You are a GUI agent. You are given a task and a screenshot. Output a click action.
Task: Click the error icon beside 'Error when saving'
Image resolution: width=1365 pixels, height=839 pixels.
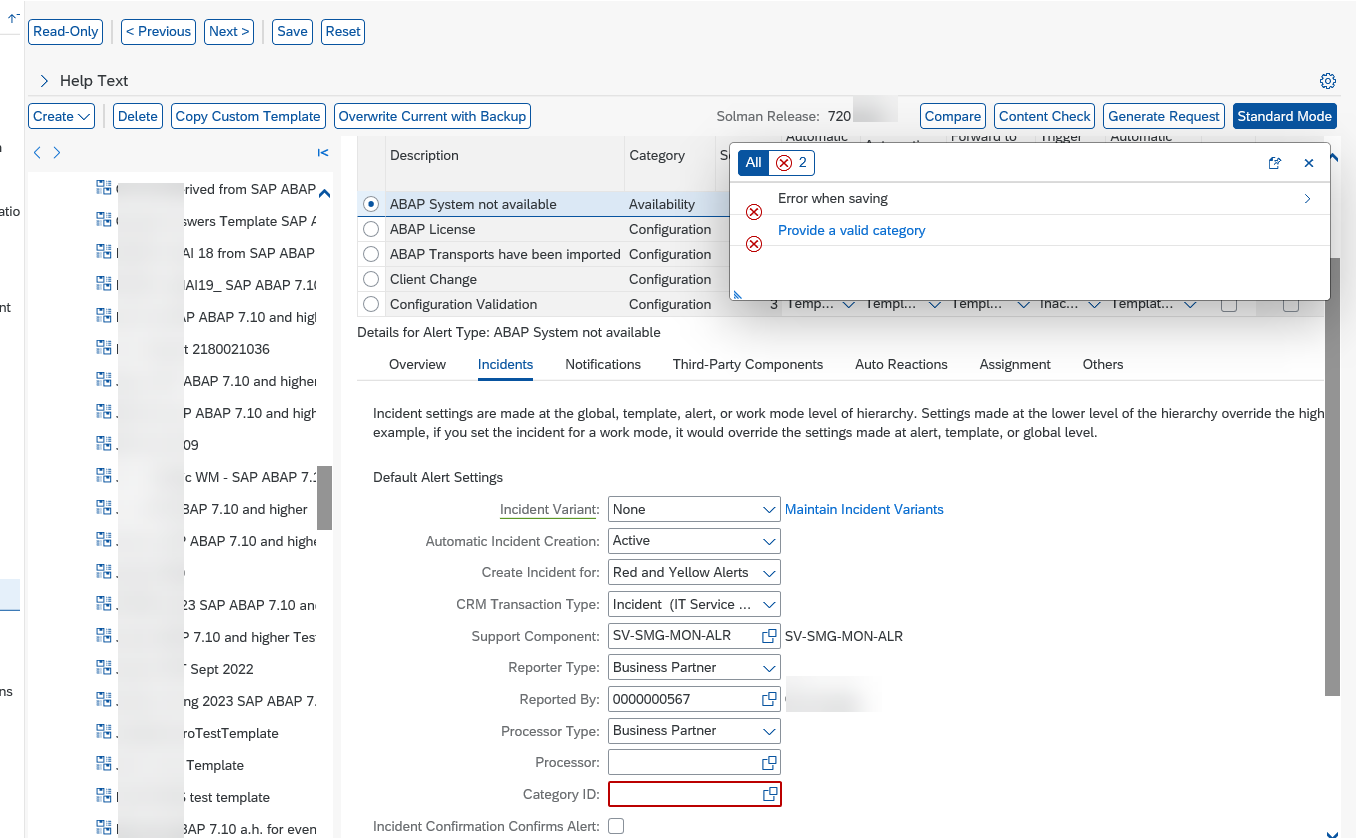pos(754,212)
